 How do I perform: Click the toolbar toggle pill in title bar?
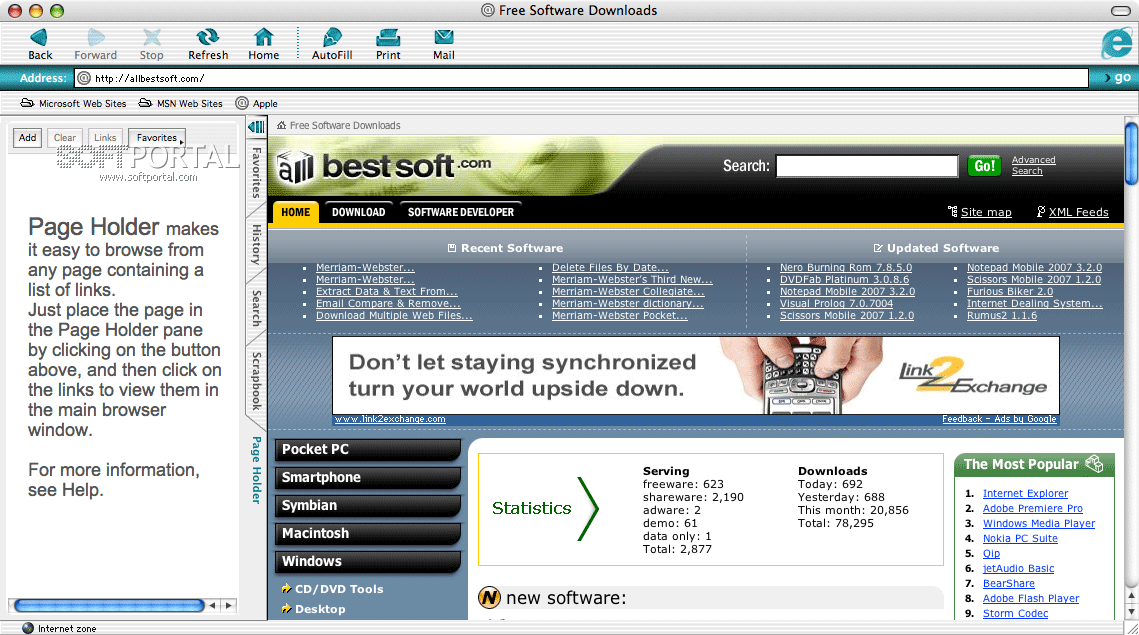click(x=1121, y=10)
